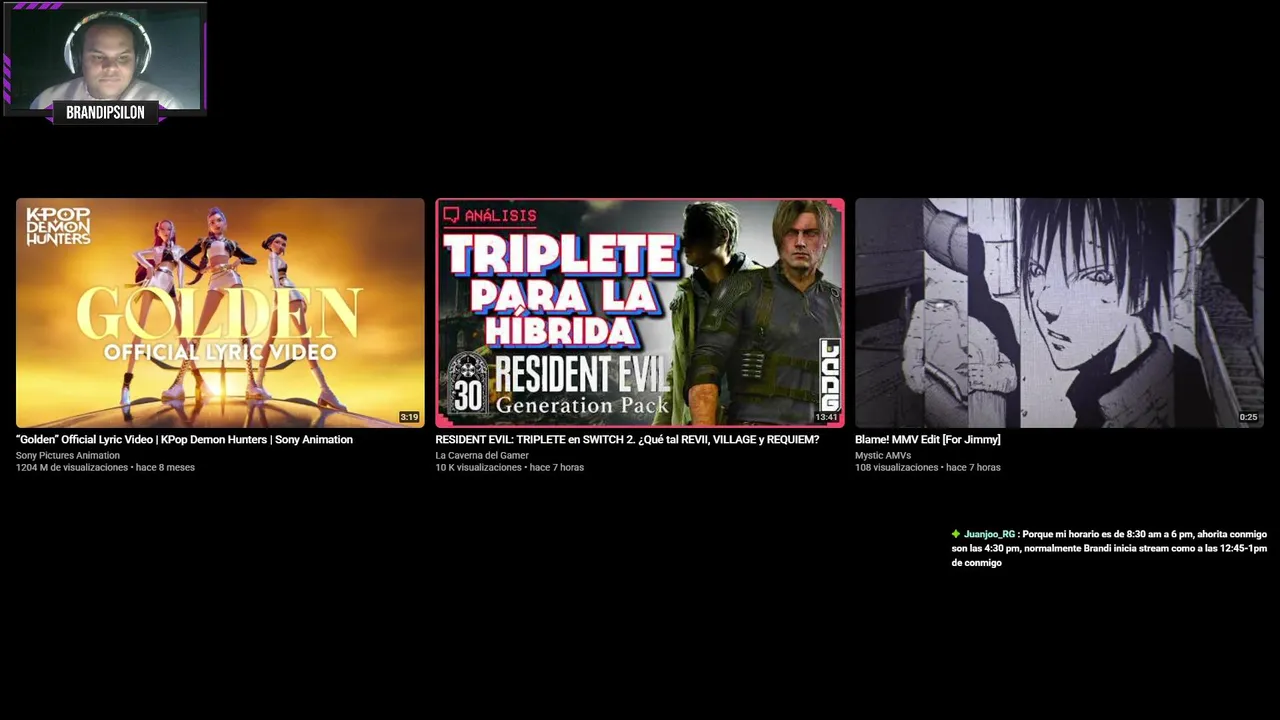Click the BRANDIPSILON webcam name label
This screenshot has width=1280, height=720.
tap(105, 113)
